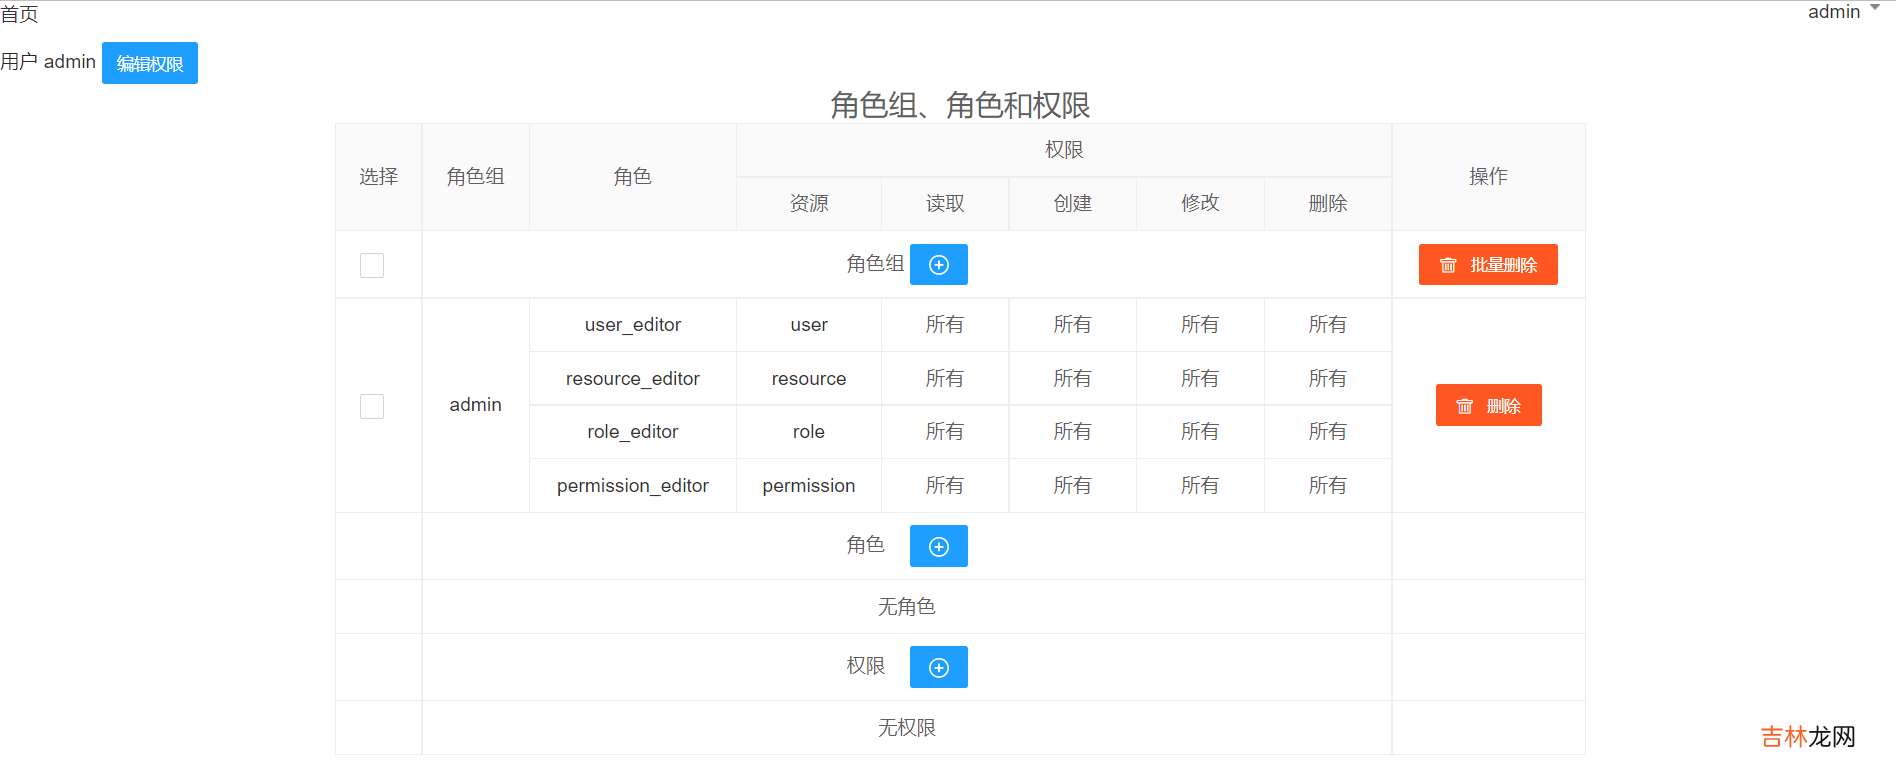The width and height of the screenshot is (1896, 772).
Task: Click the role_editor role cell
Action: point(632,432)
